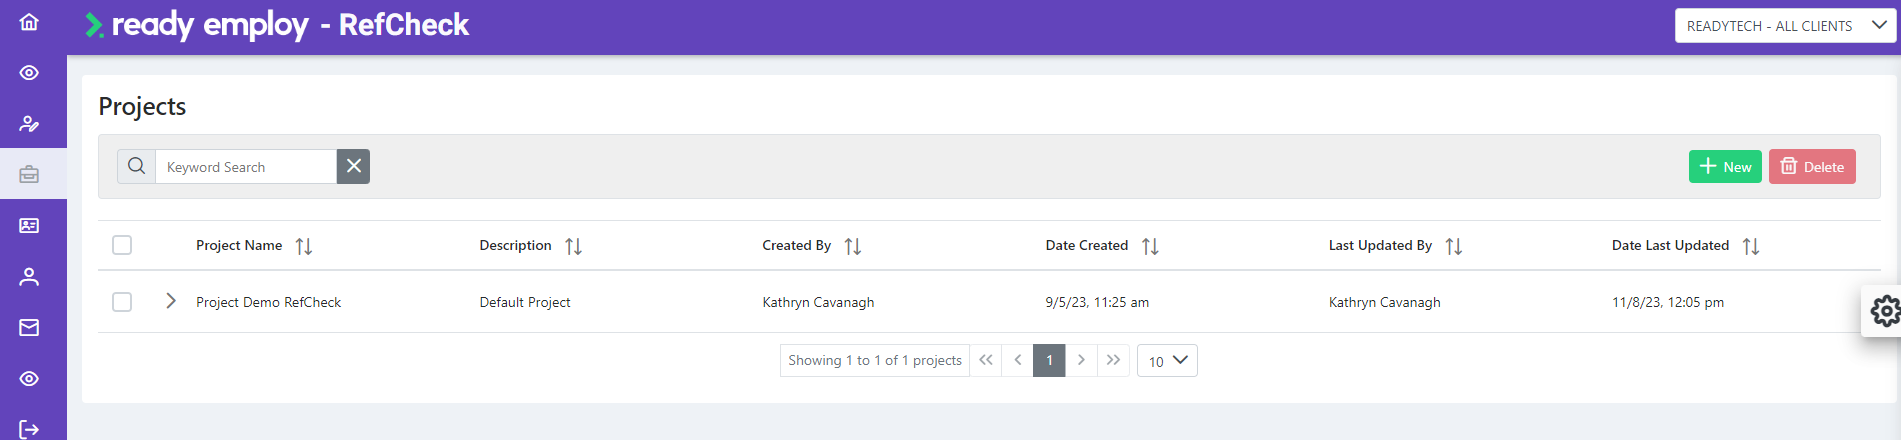Viewport: 1901px width, 440px height.
Task: Sort by Date Created column
Action: click(x=1150, y=246)
